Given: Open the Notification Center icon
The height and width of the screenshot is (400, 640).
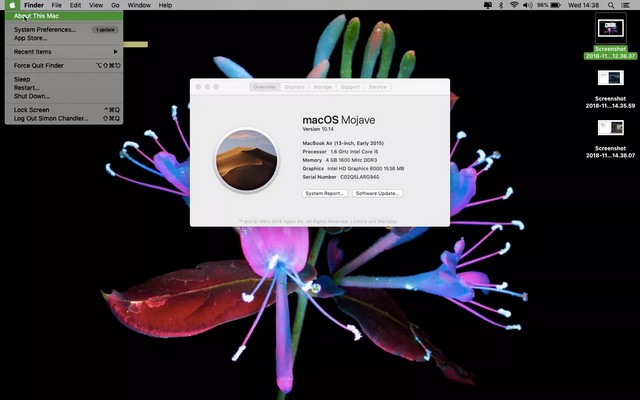Looking at the screenshot, I should pos(628,5).
